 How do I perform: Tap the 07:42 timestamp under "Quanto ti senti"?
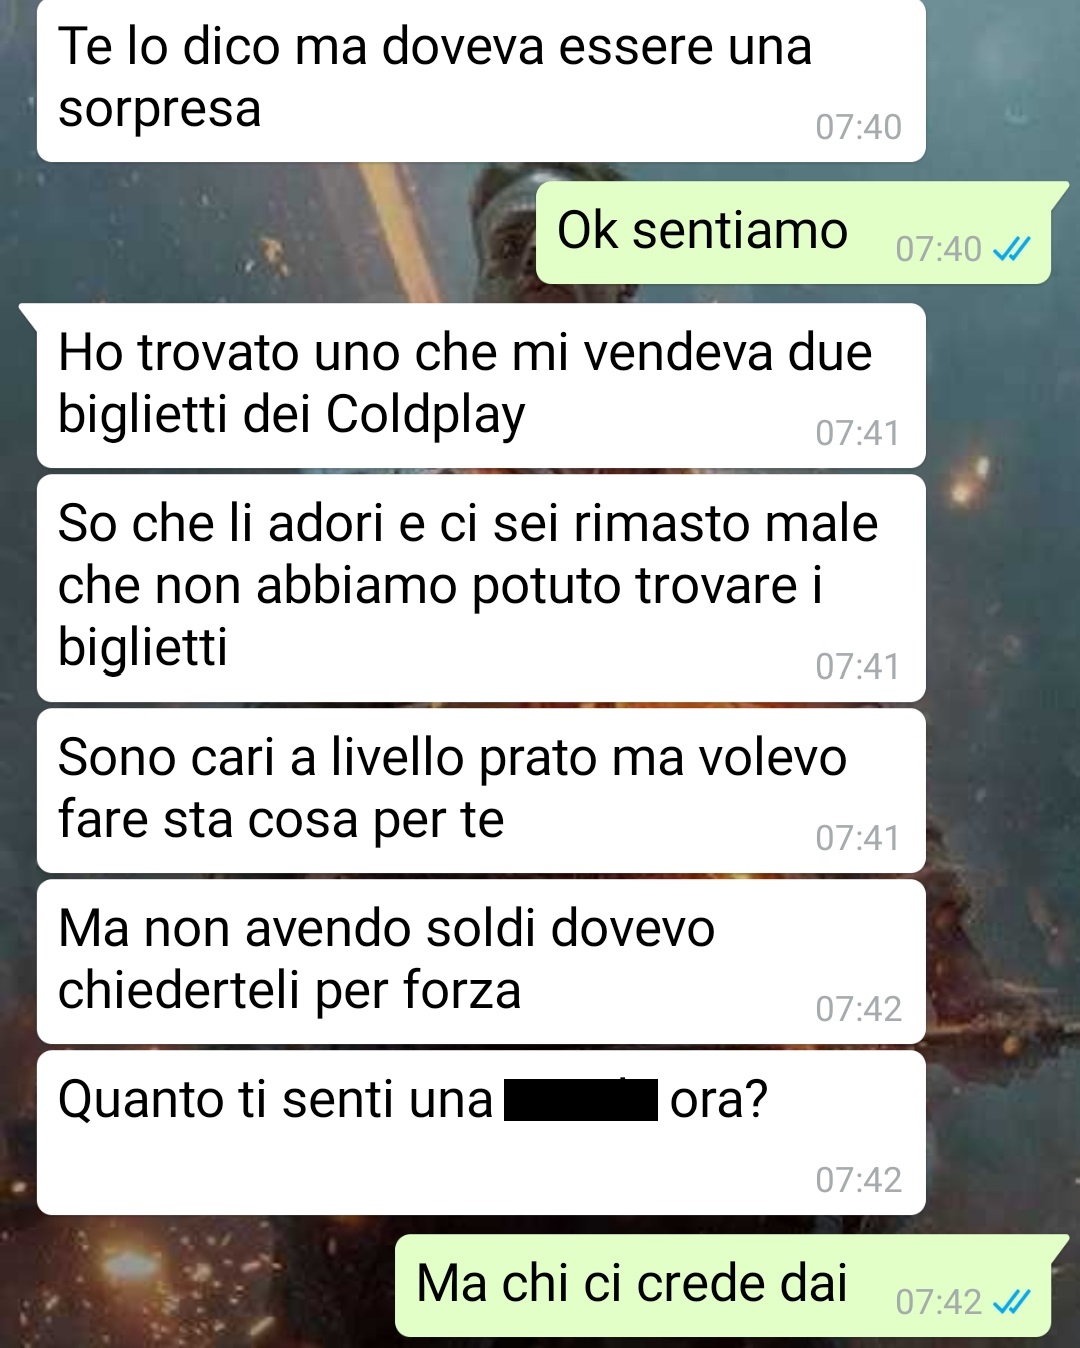point(858,1180)
